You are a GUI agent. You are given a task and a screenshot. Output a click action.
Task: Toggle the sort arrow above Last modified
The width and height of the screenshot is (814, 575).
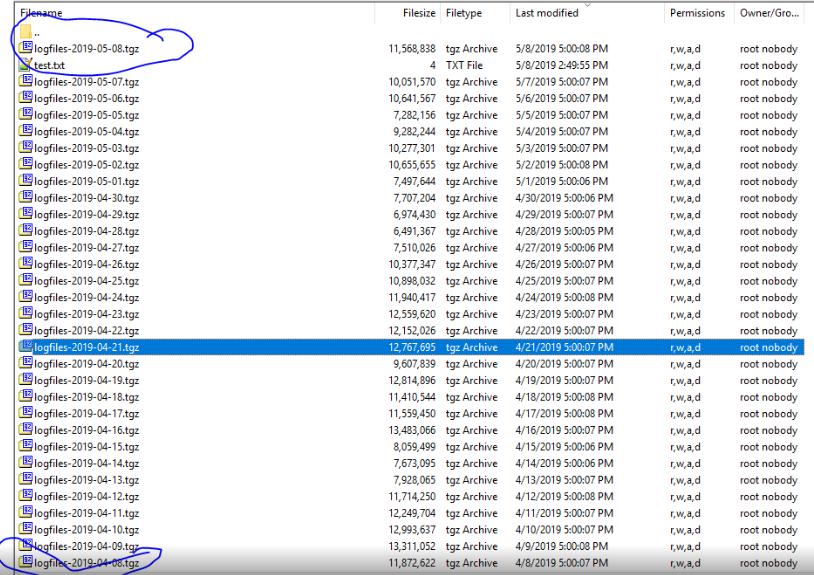(588, 5)
